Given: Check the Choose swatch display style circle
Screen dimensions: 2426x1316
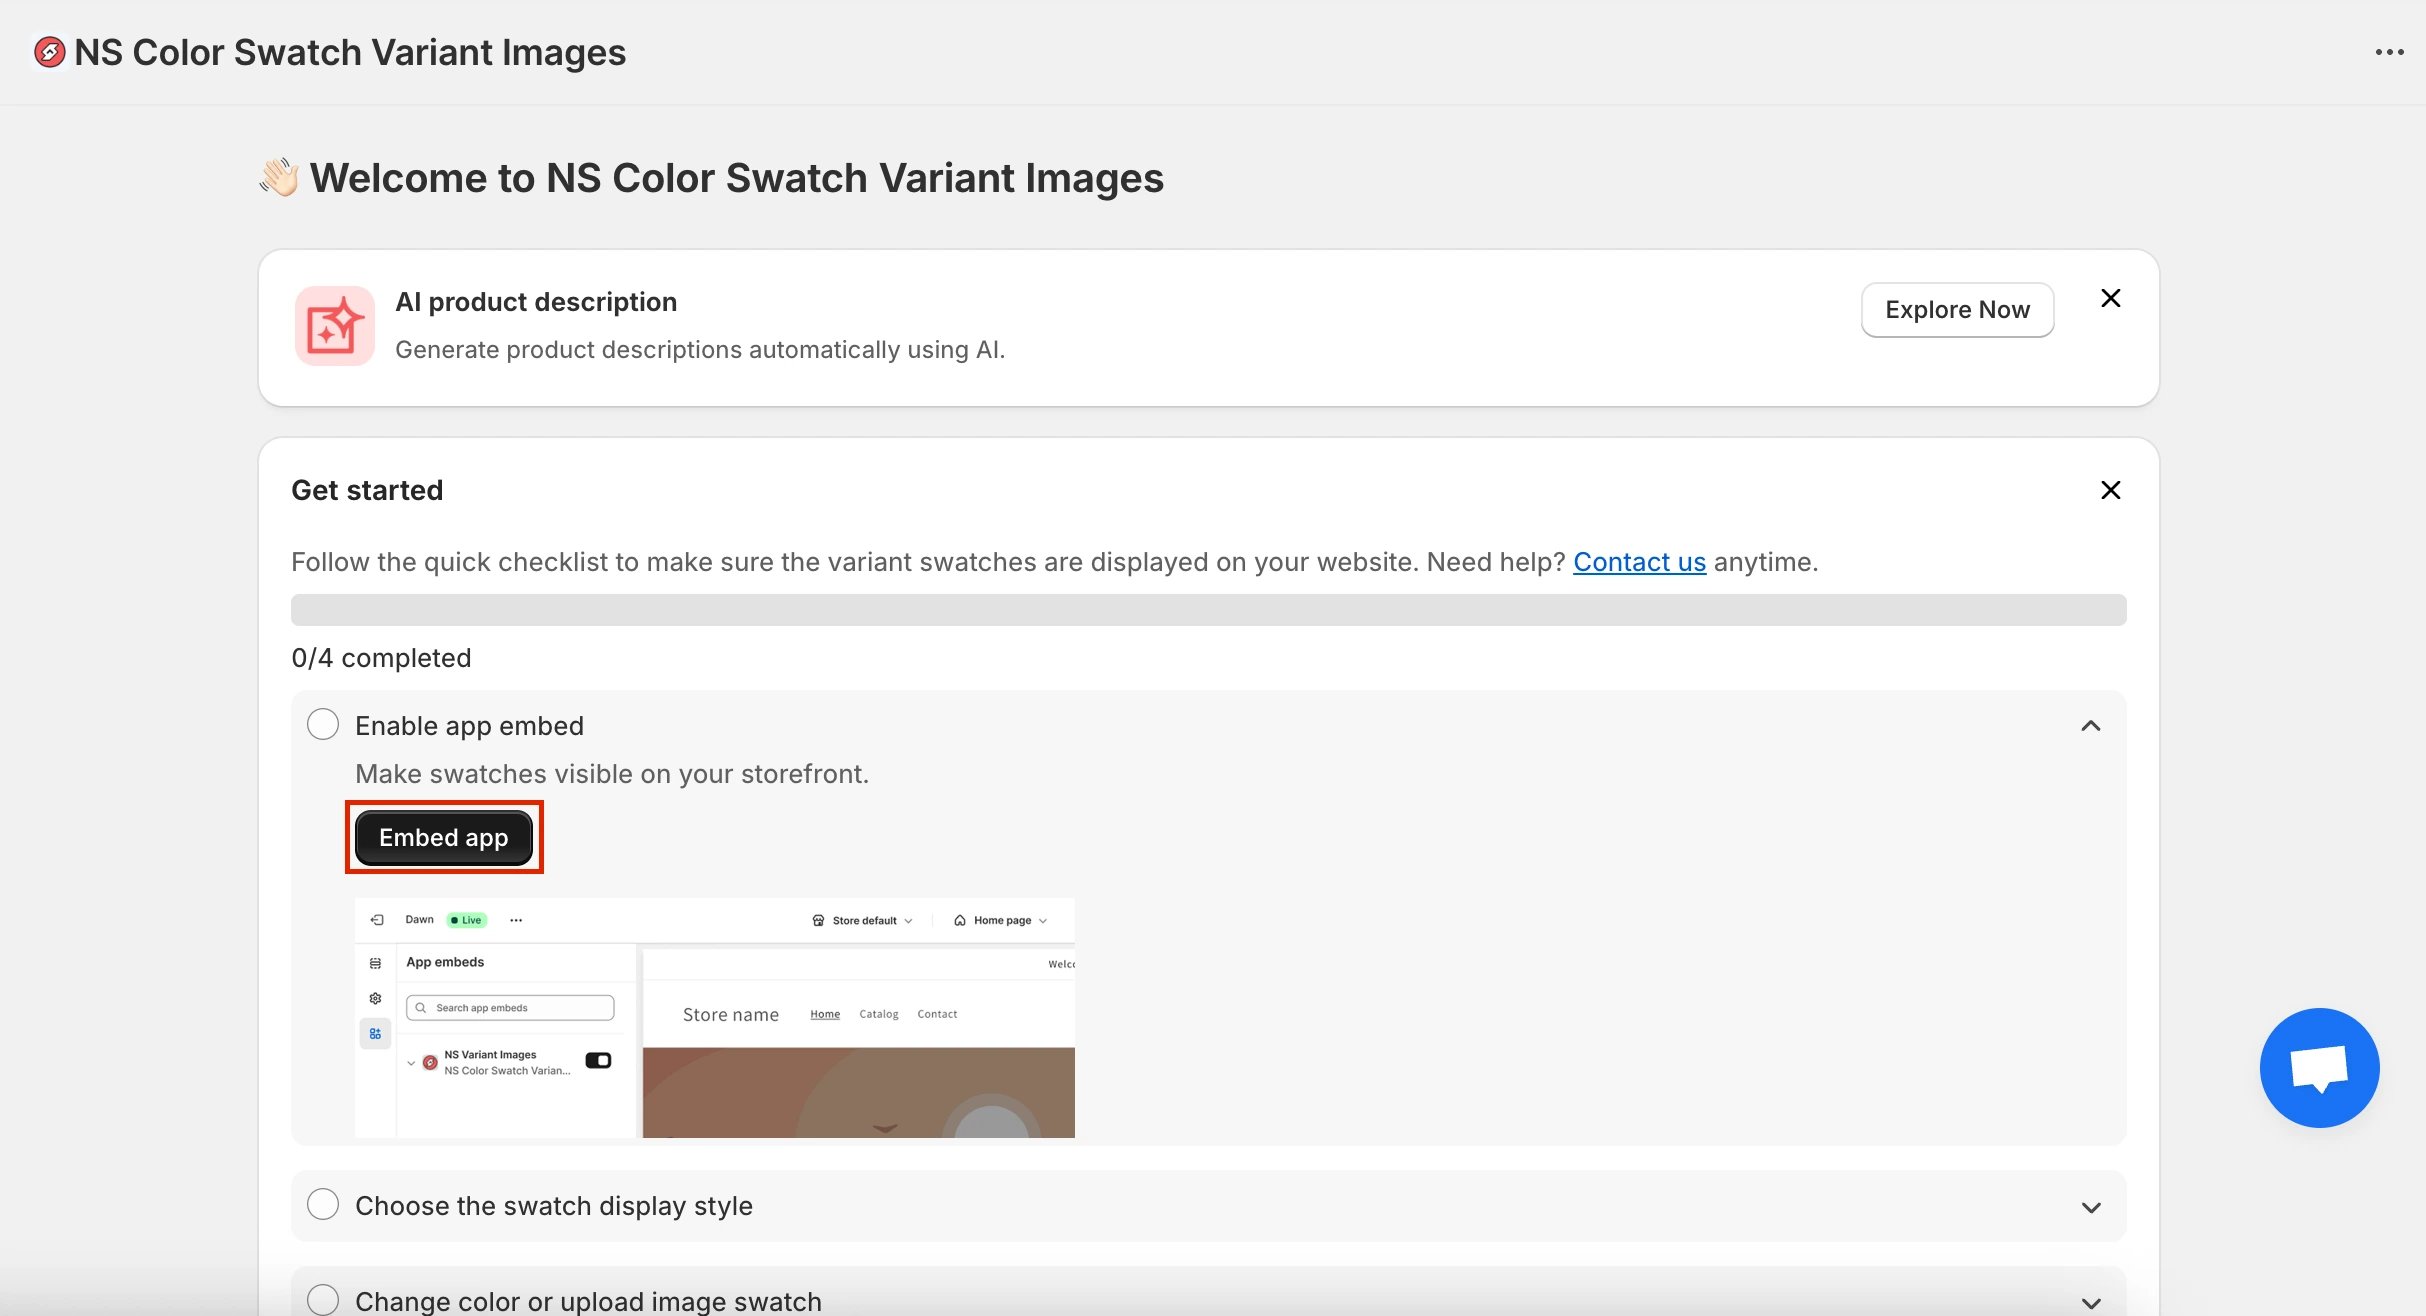Looking at the screenshot, I should coord(323,1205).
